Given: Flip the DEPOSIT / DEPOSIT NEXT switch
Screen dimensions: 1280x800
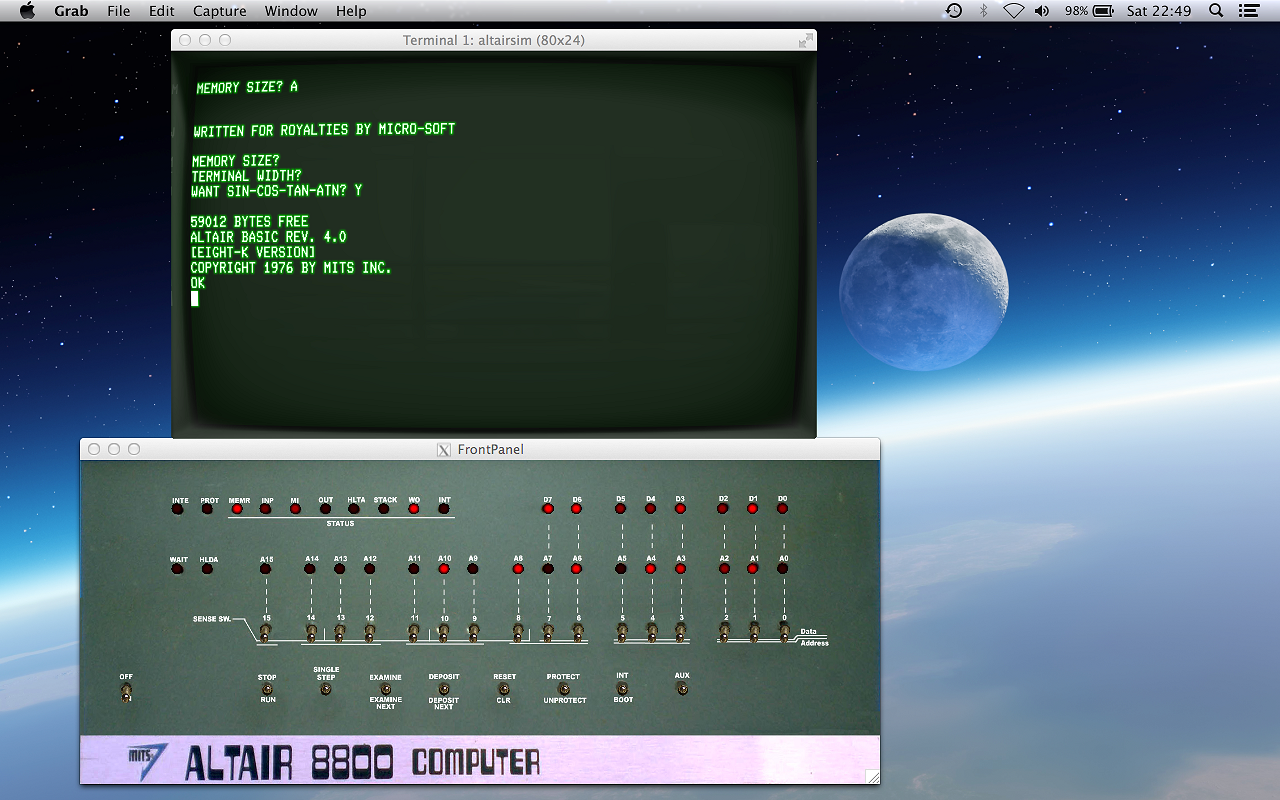Looking at the screenshot, I should tap(443, 688).
